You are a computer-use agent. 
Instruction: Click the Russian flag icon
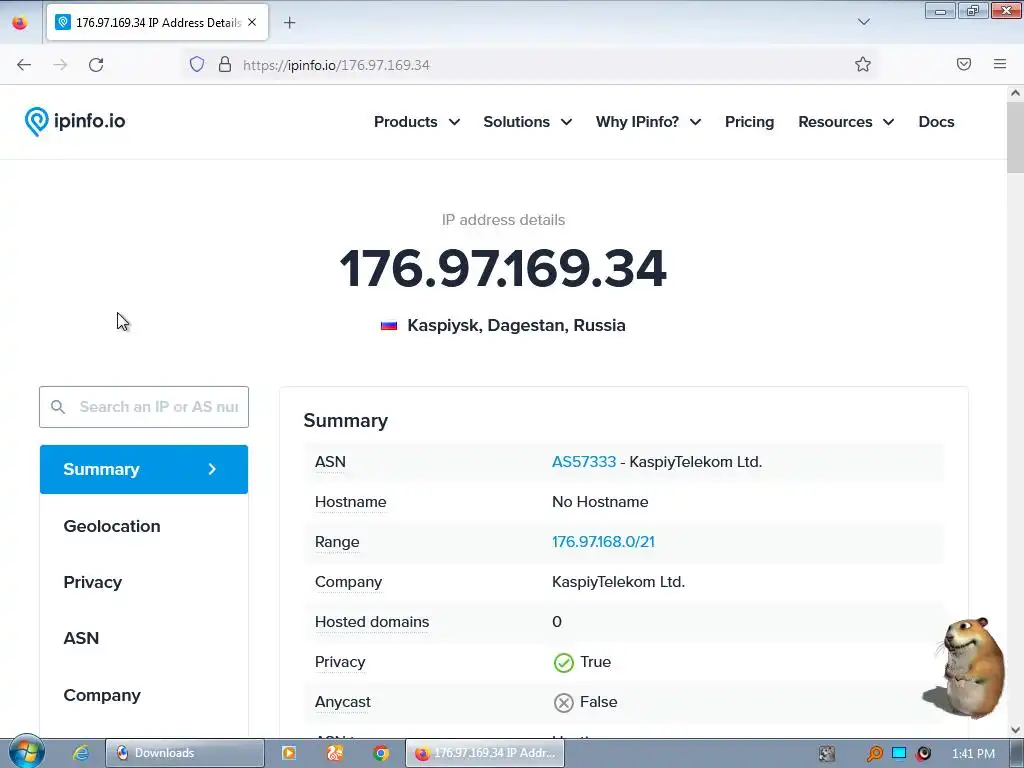point(389,325)
